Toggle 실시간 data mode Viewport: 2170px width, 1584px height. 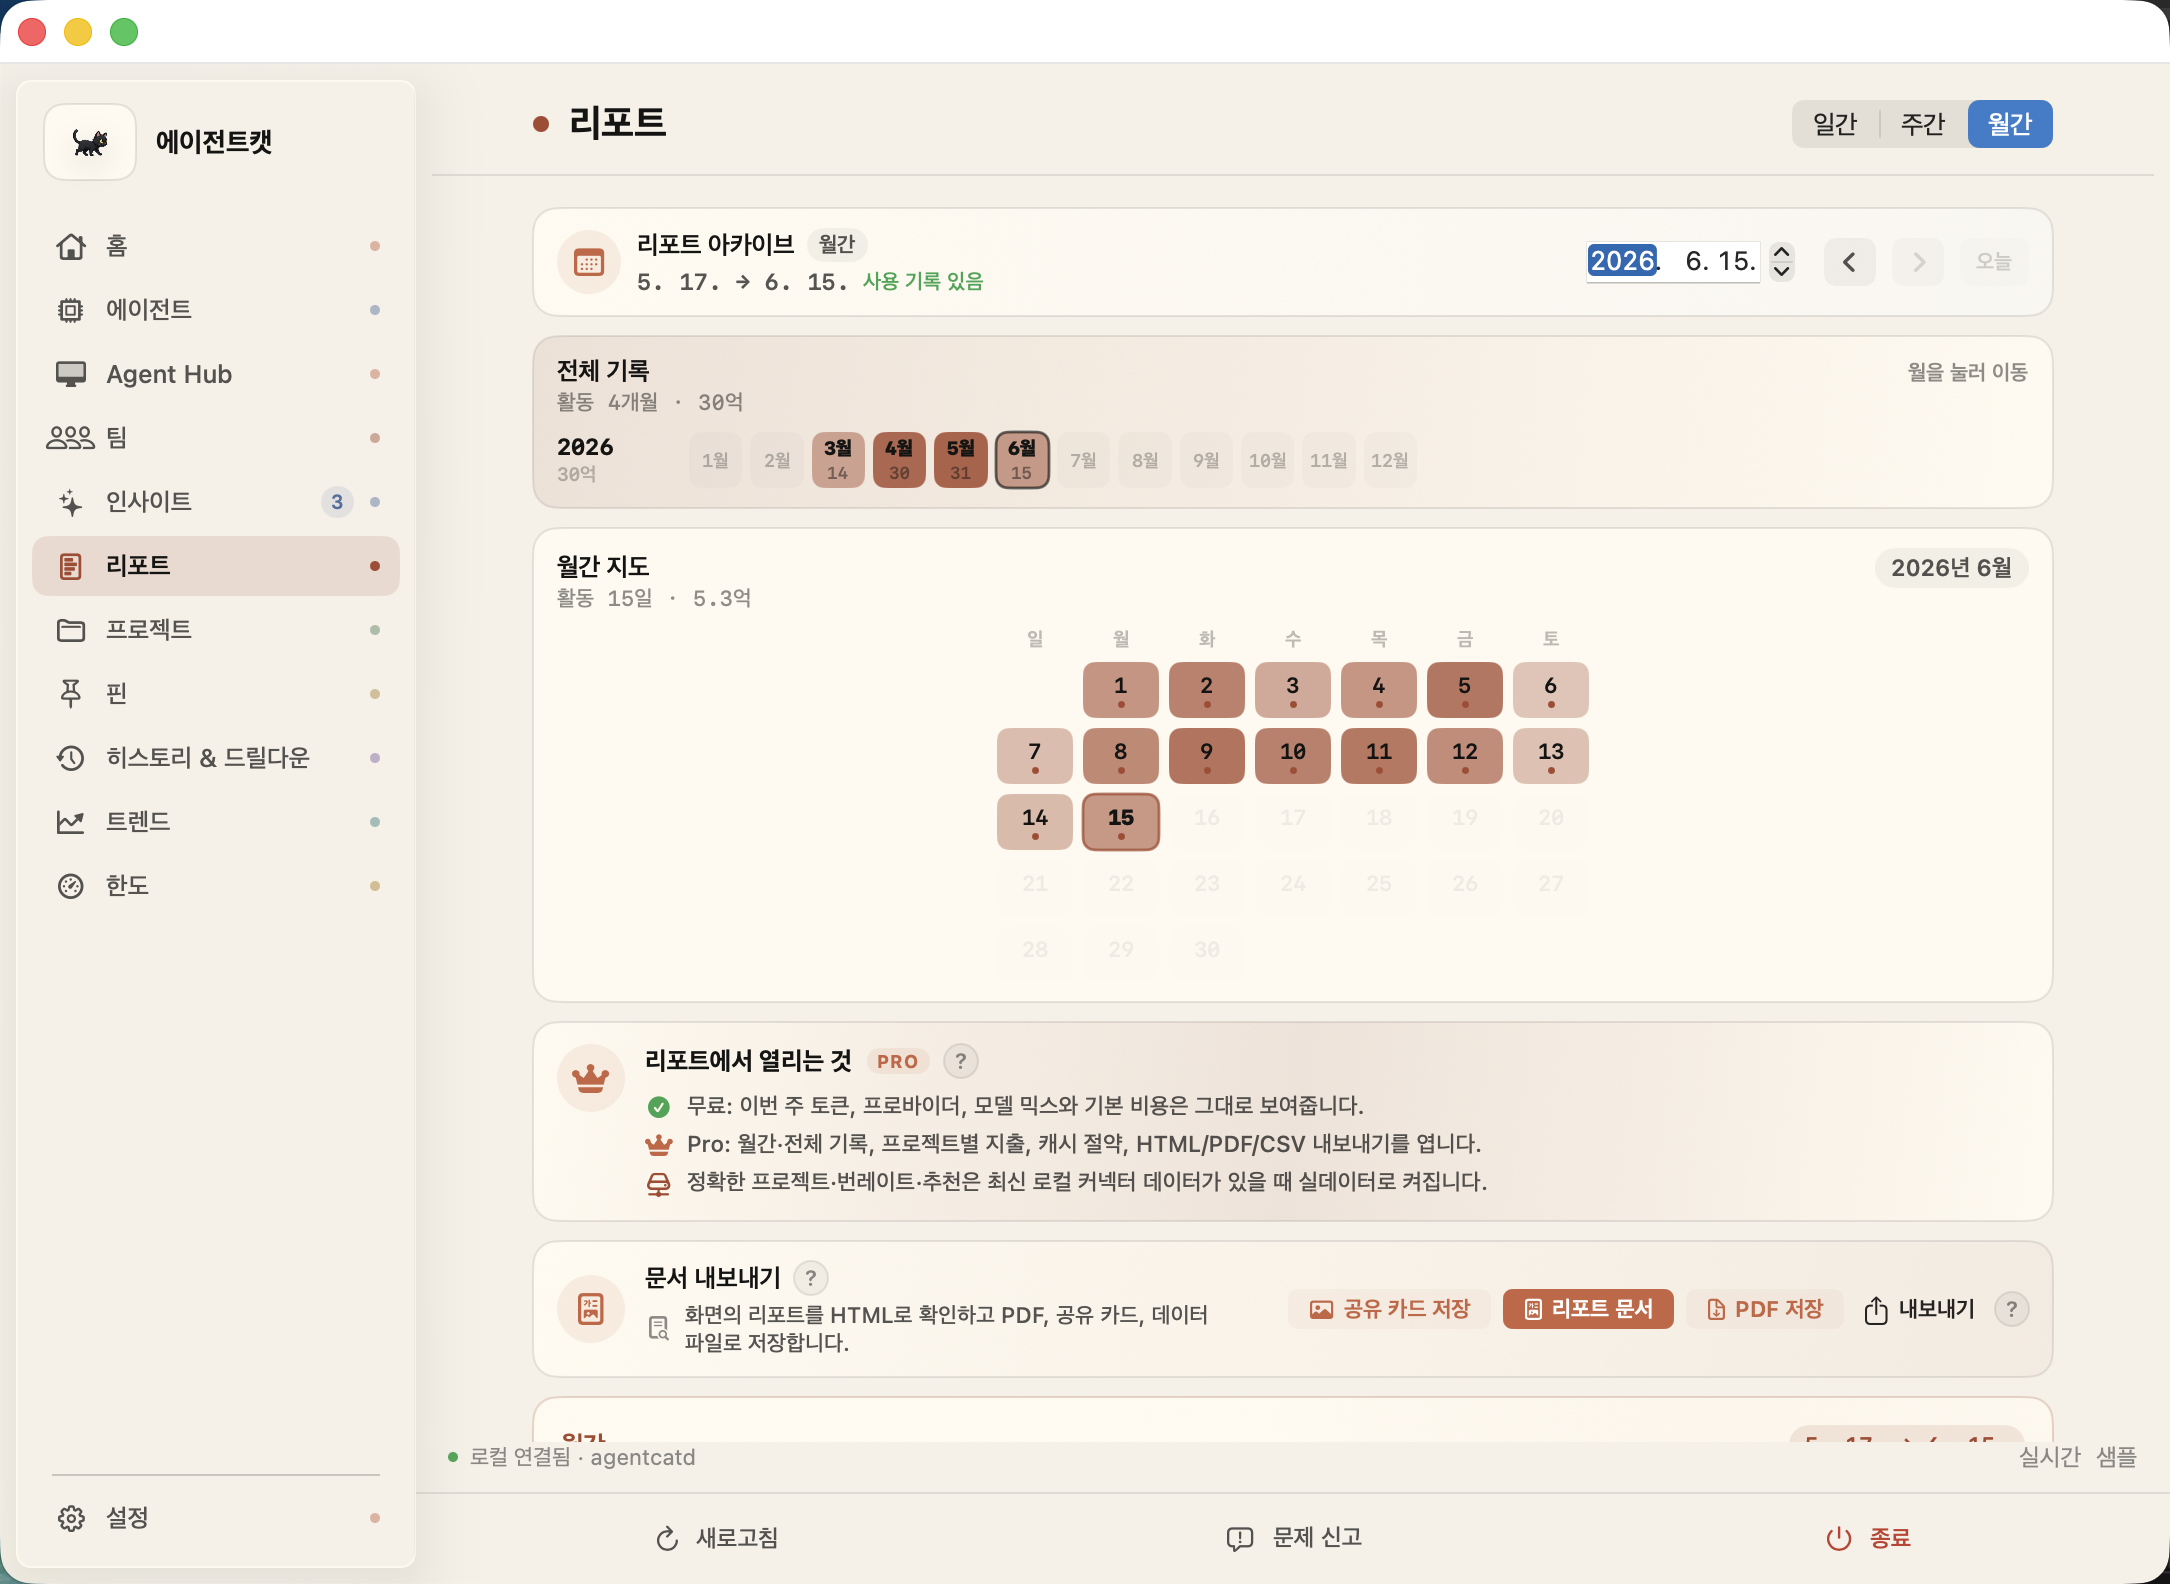click(x=2050, y=1457)
